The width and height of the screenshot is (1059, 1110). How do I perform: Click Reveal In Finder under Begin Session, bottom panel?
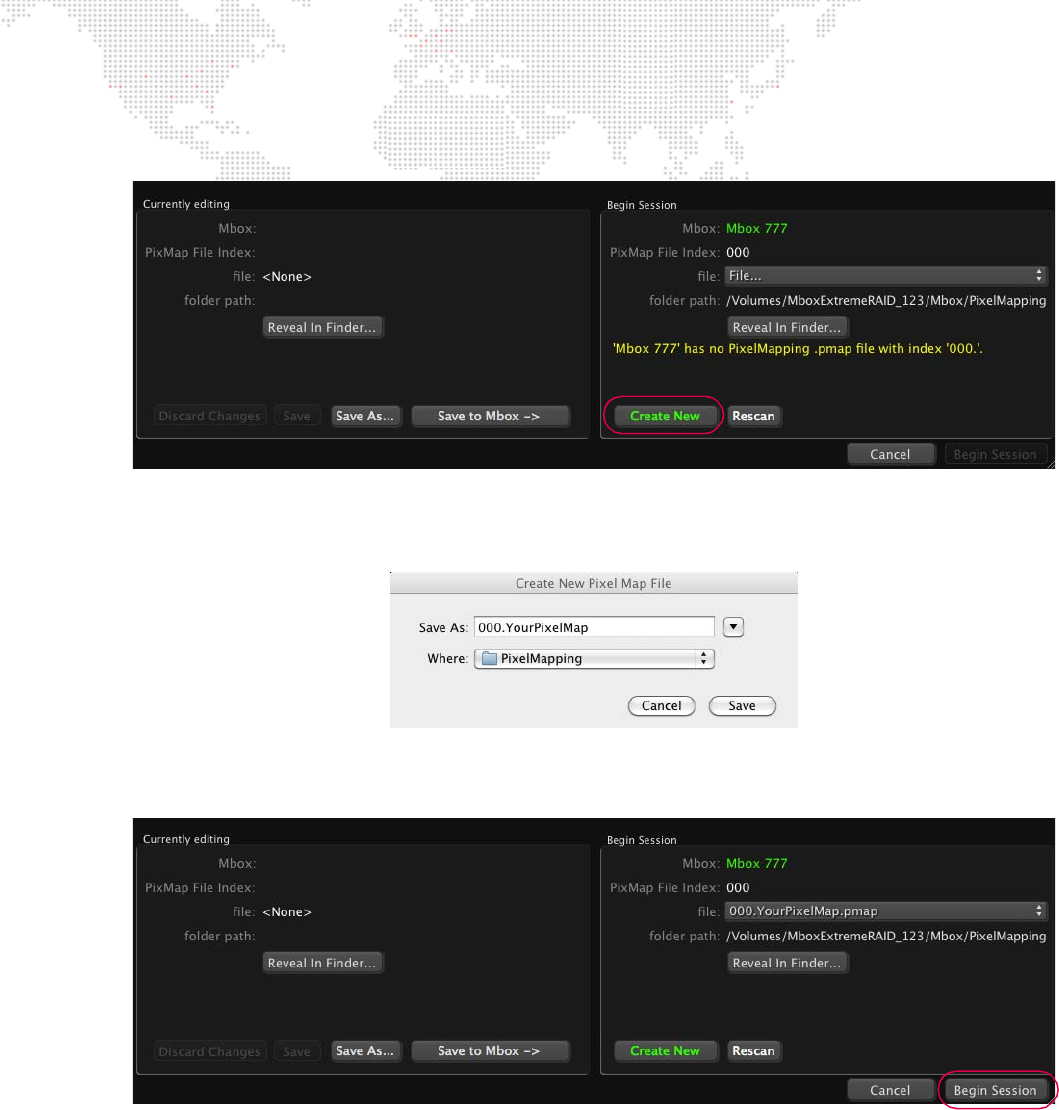click(786, 963)
